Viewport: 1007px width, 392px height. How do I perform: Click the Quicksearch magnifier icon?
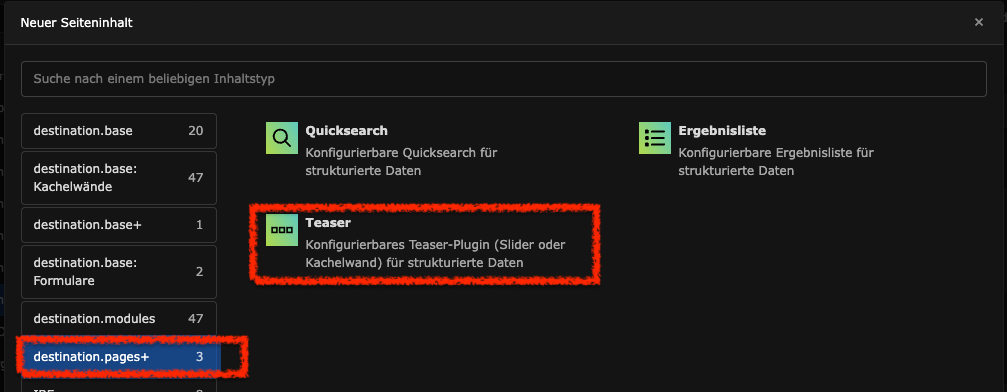(282, 138)
